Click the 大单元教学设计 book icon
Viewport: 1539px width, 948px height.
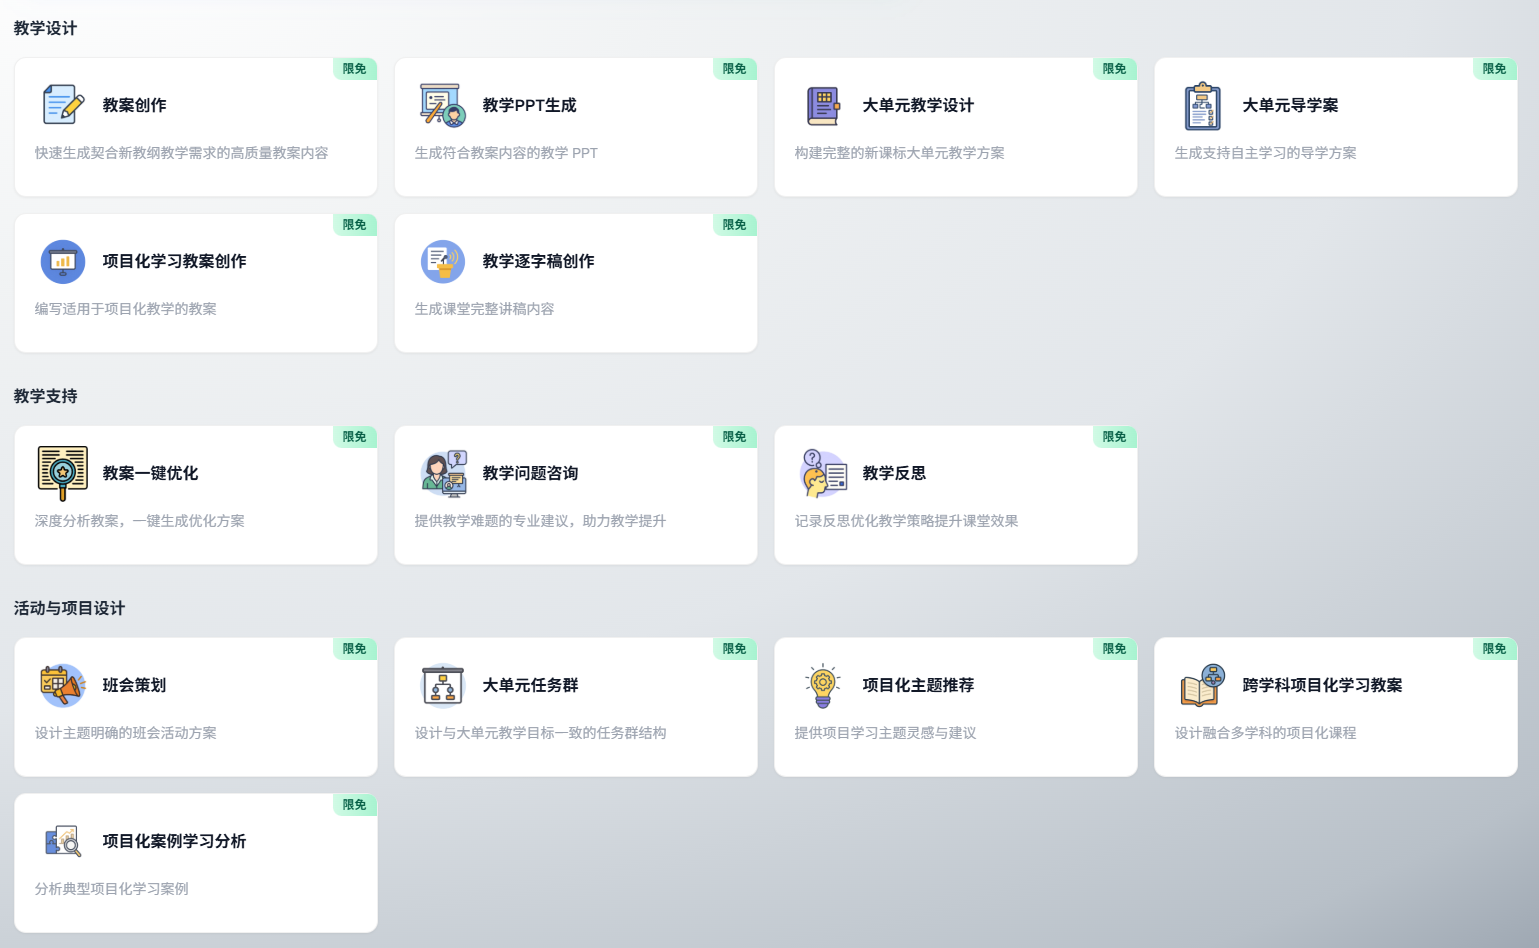pos(823,104)
